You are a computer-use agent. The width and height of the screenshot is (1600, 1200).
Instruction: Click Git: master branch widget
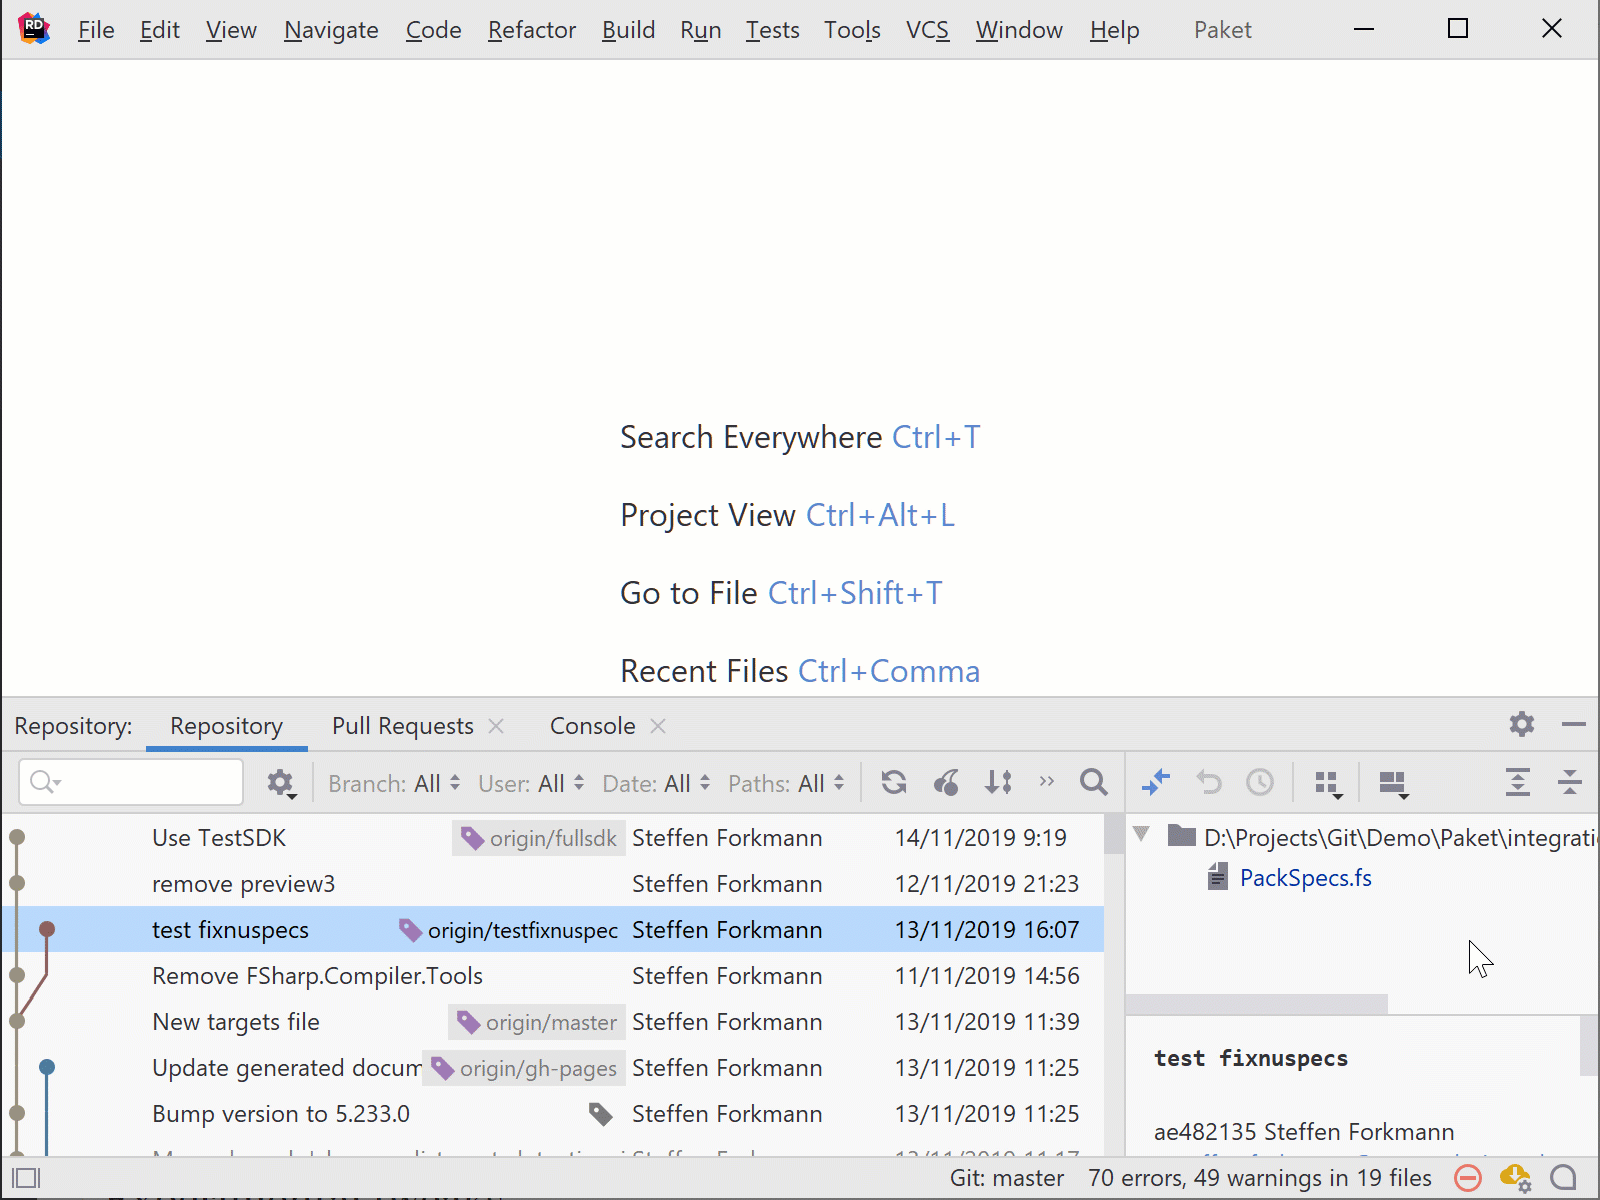coord(1006,1178)
